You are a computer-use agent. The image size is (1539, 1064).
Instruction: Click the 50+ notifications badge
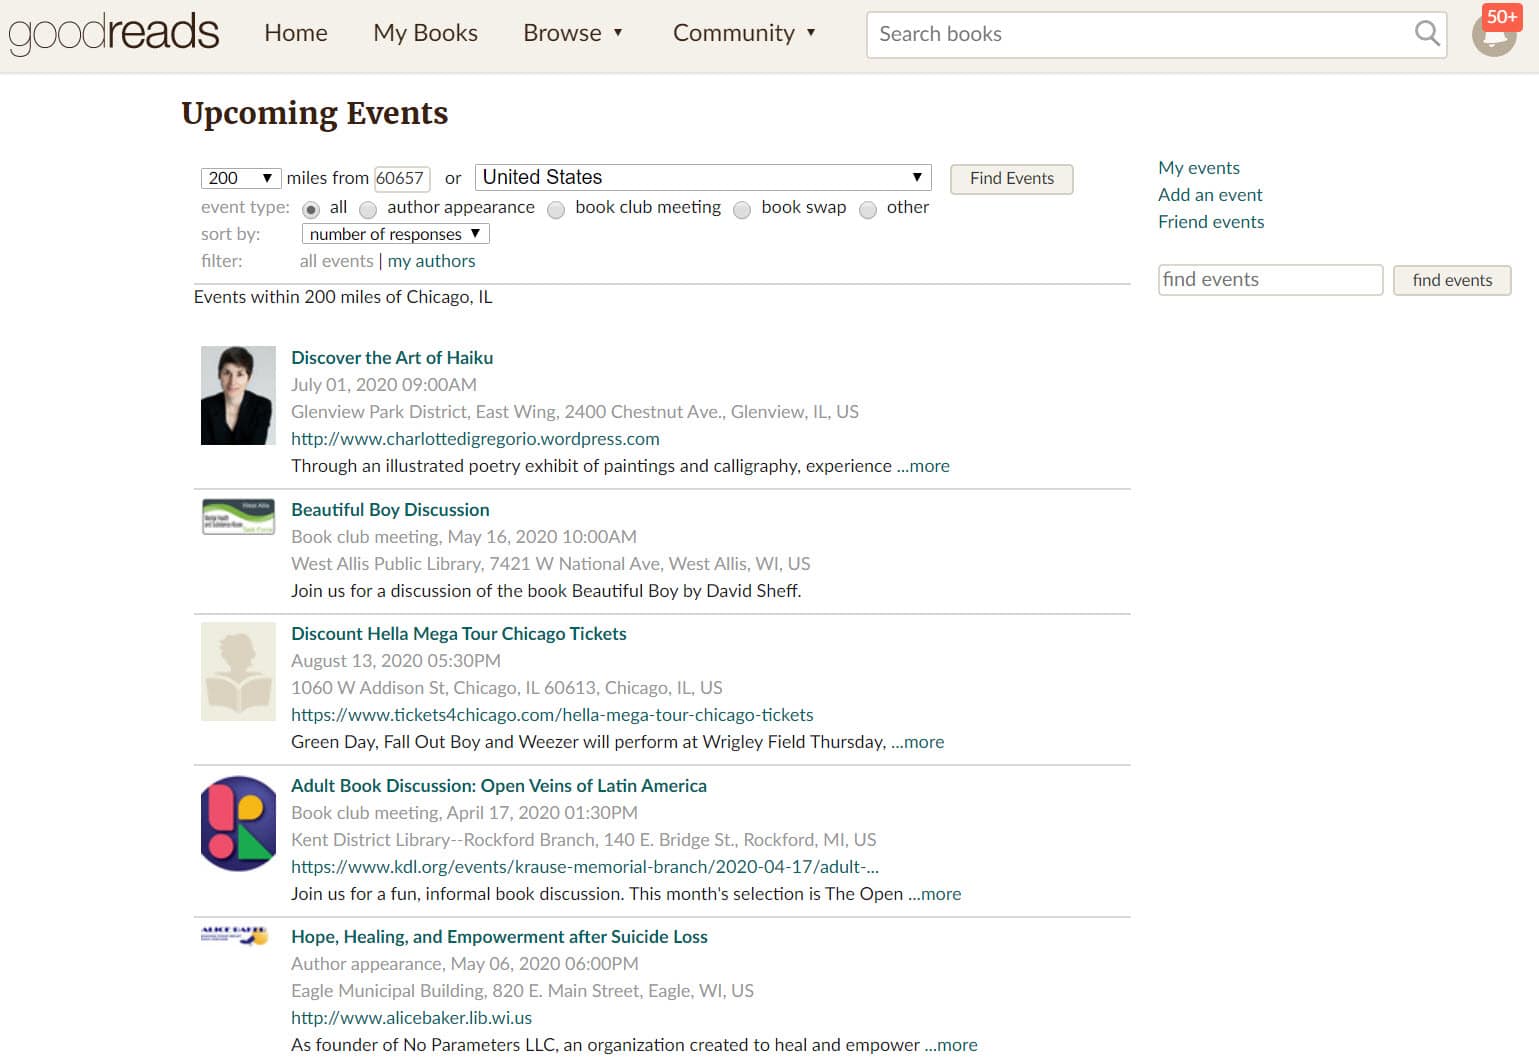pyautogui.click(x=1501, y=16)
